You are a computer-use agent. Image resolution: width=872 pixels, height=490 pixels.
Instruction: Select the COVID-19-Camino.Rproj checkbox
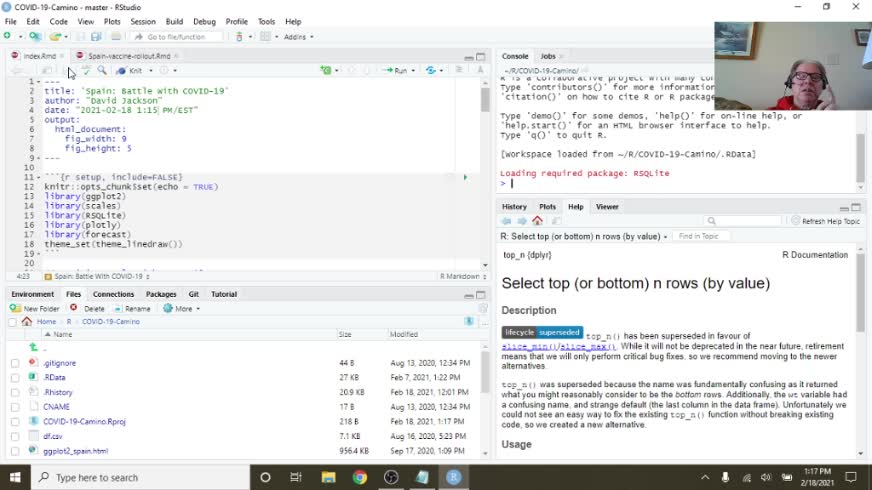point(15,422)
